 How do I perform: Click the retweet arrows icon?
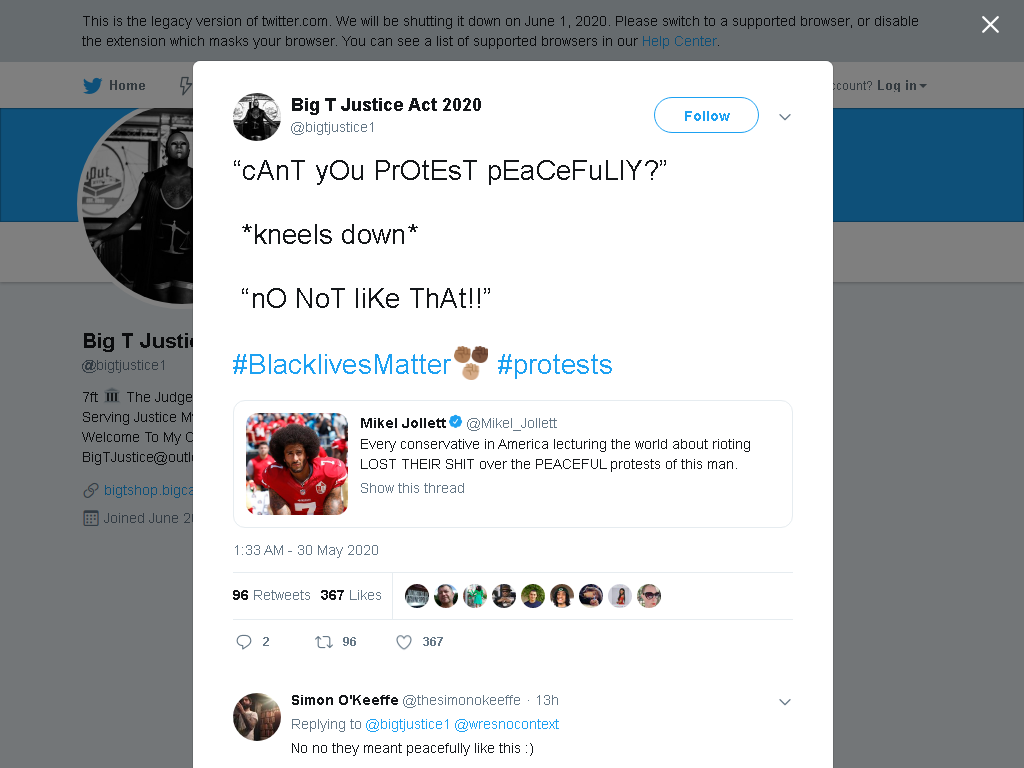coord(324,642)
